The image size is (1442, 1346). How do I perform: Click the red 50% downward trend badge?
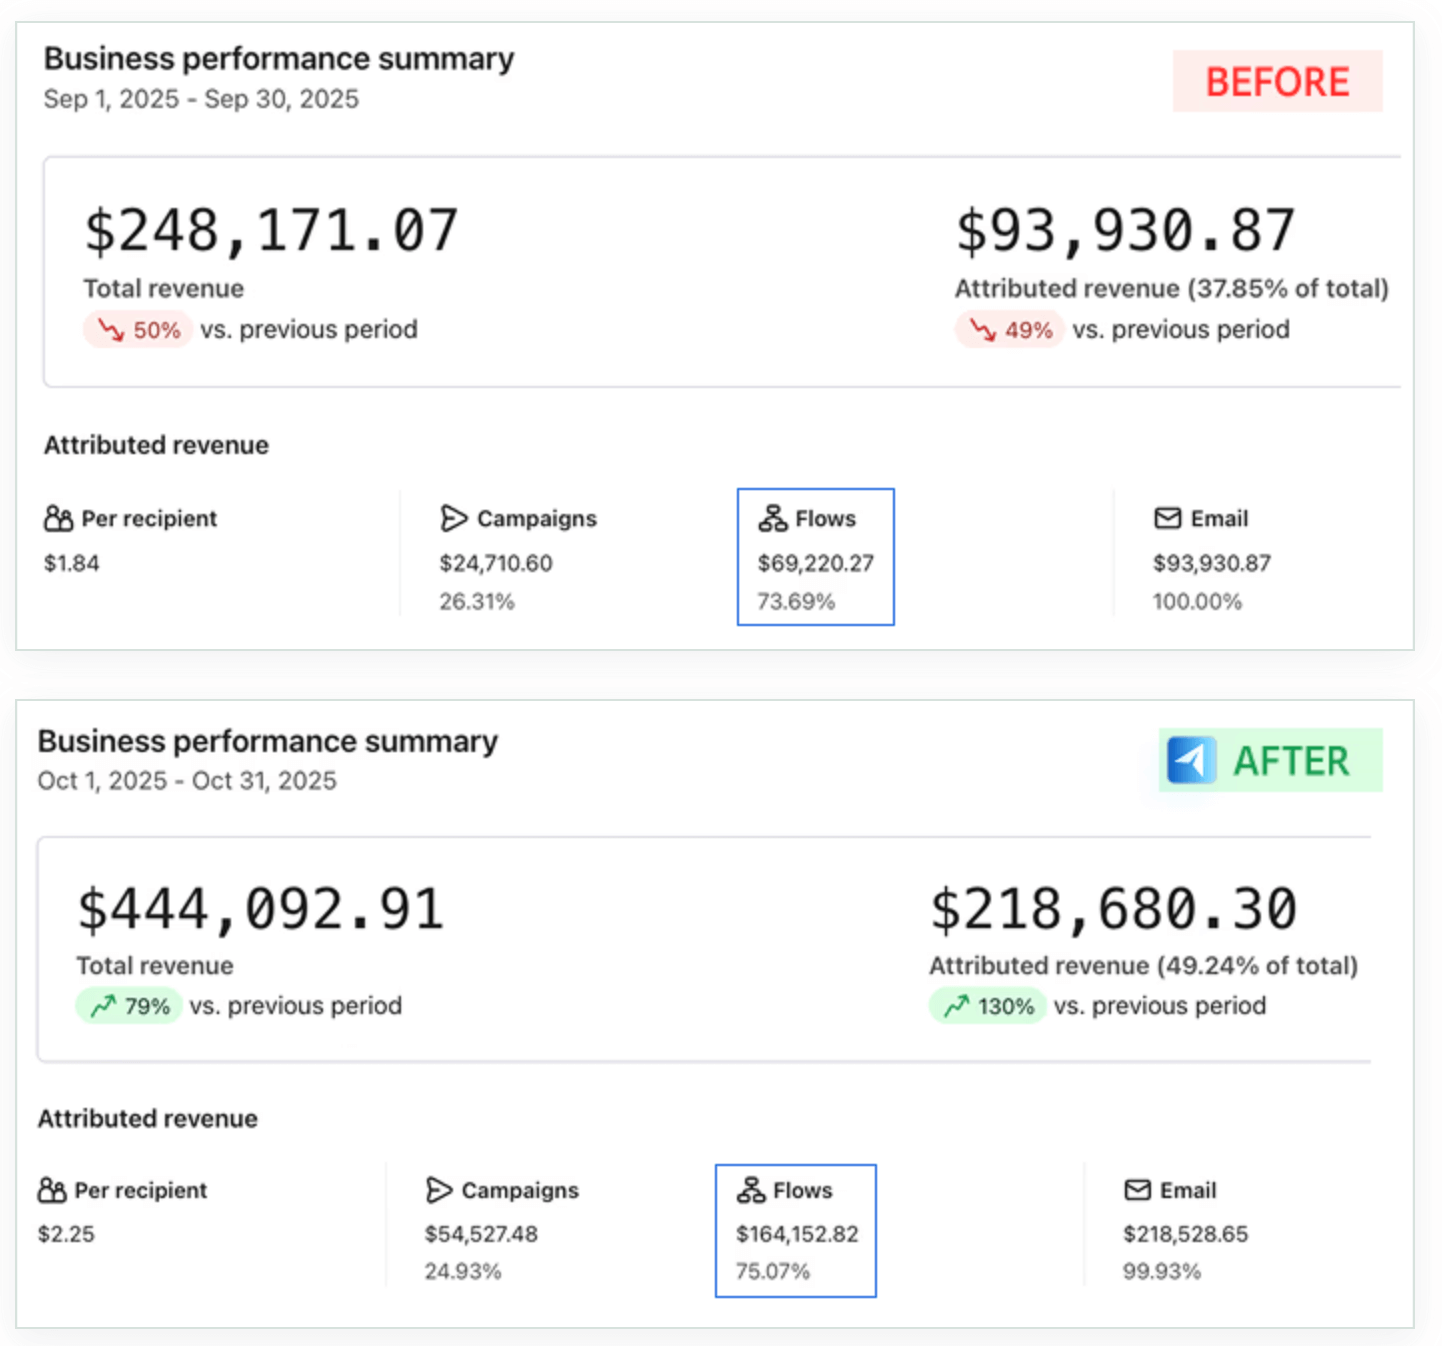click(138, 330)
